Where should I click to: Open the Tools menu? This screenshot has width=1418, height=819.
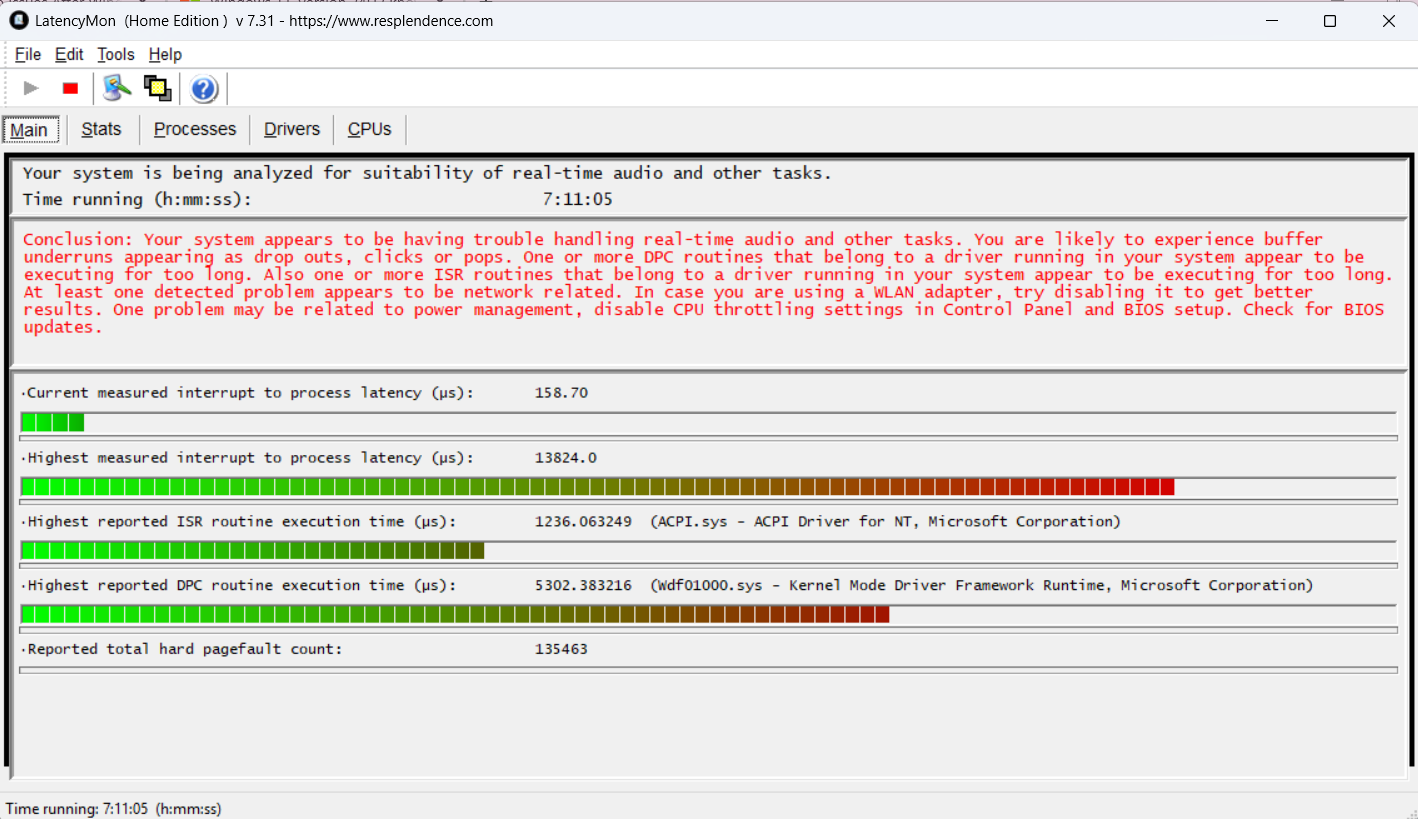(115, 54)
